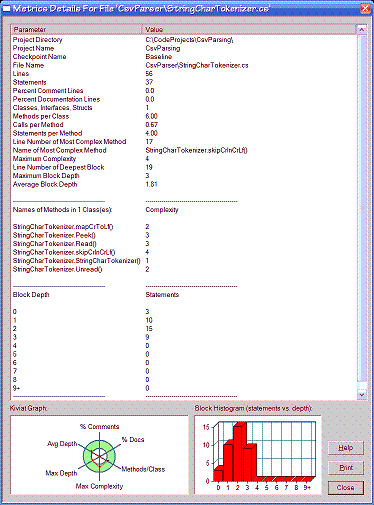Viewport: 374px width, 505px height.
Task: Select the StringCharTokenizer.Unread() method row
Action: pyautogui.click(x=184, y=269)
